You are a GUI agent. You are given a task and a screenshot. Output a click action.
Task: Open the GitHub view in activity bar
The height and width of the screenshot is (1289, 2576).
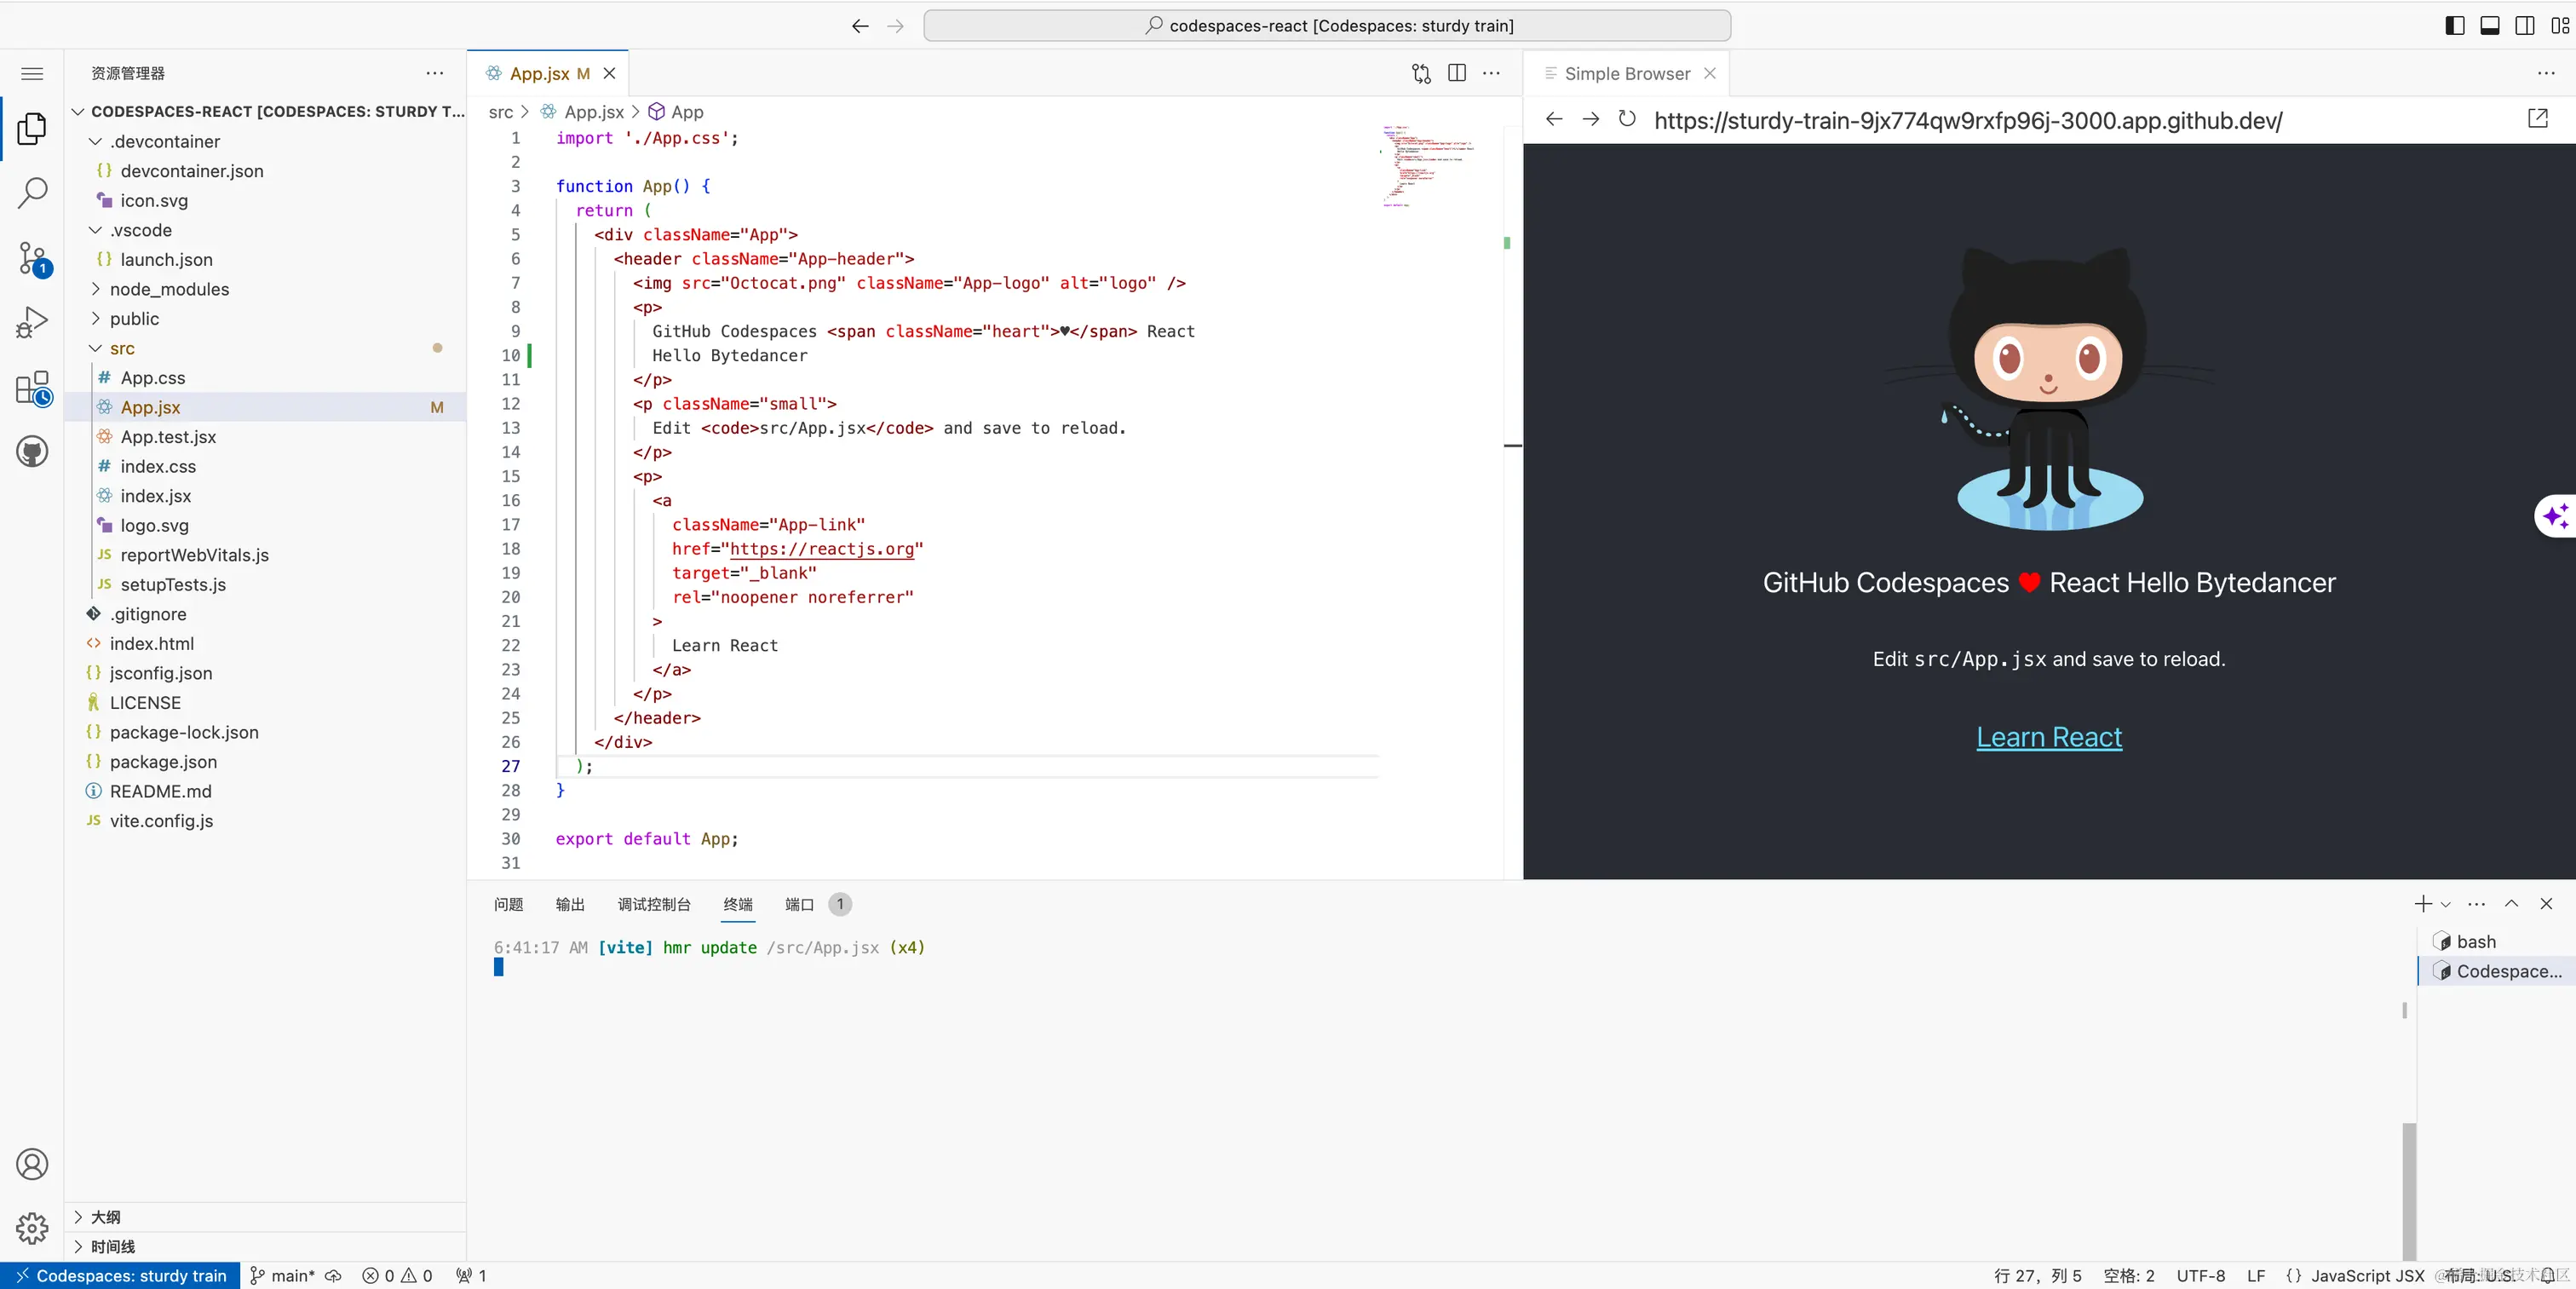pos(32,452)
